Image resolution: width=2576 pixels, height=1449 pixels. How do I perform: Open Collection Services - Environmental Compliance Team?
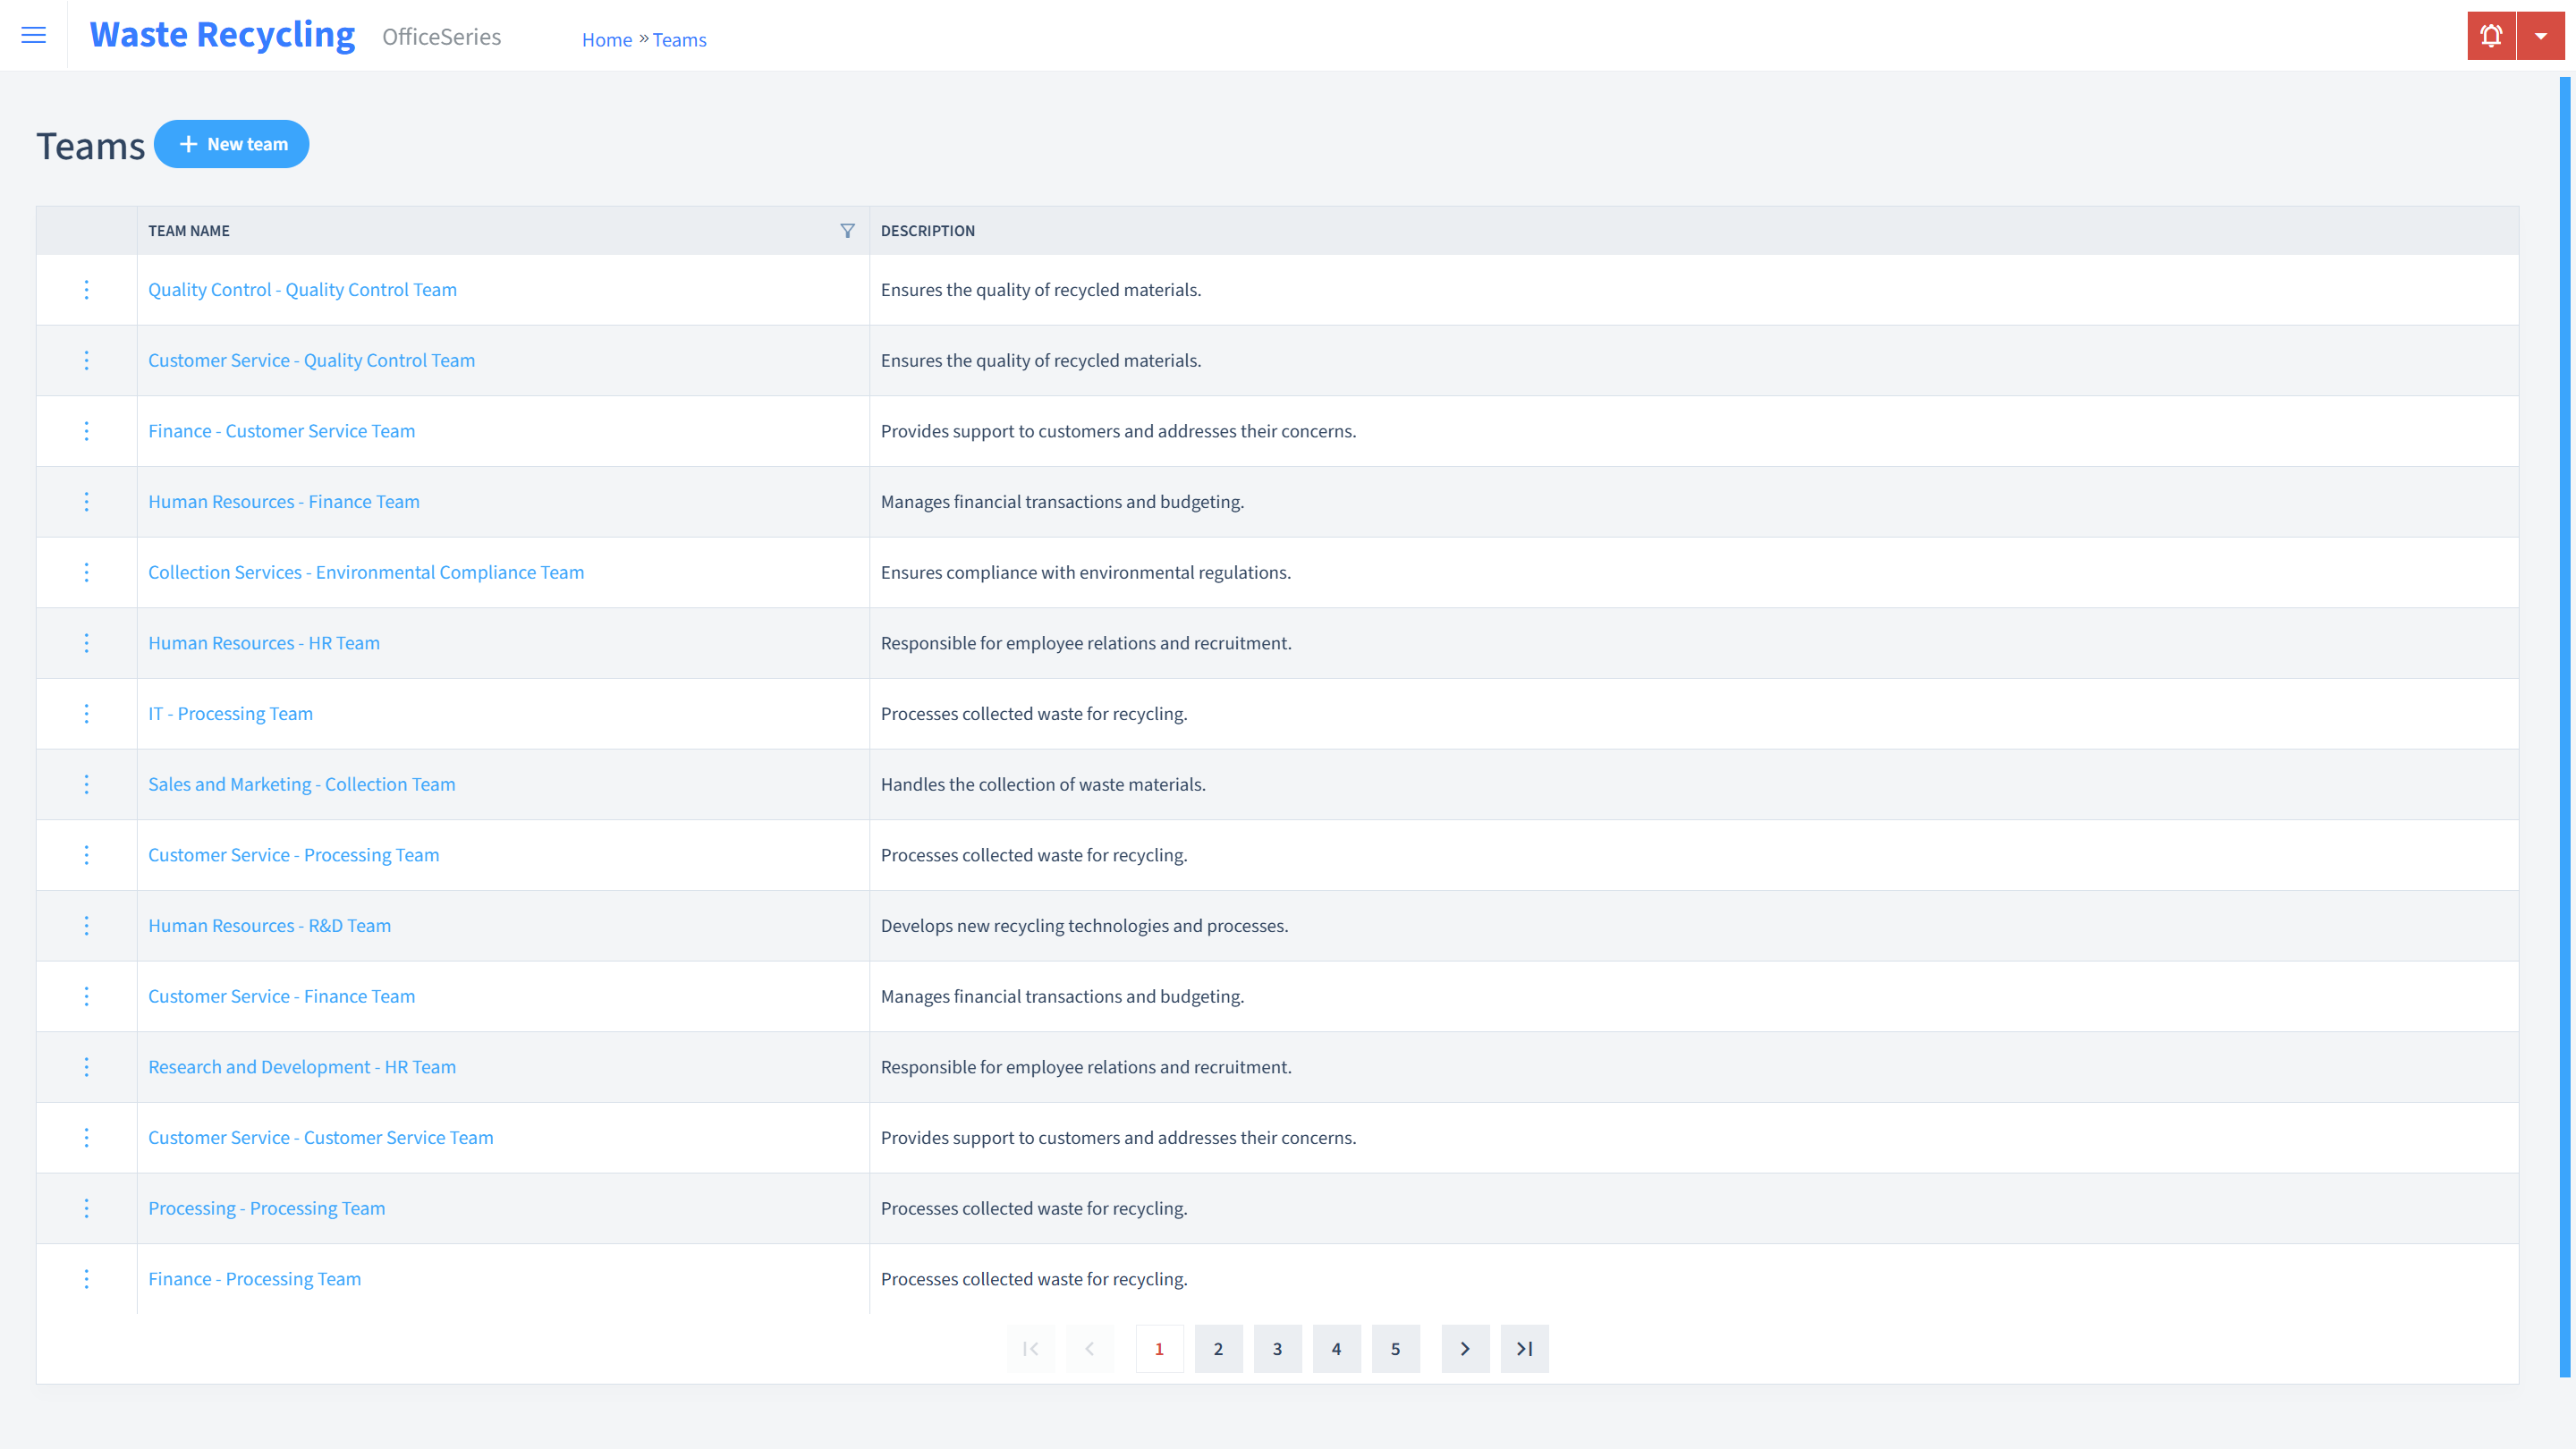(x=366, y=572)
